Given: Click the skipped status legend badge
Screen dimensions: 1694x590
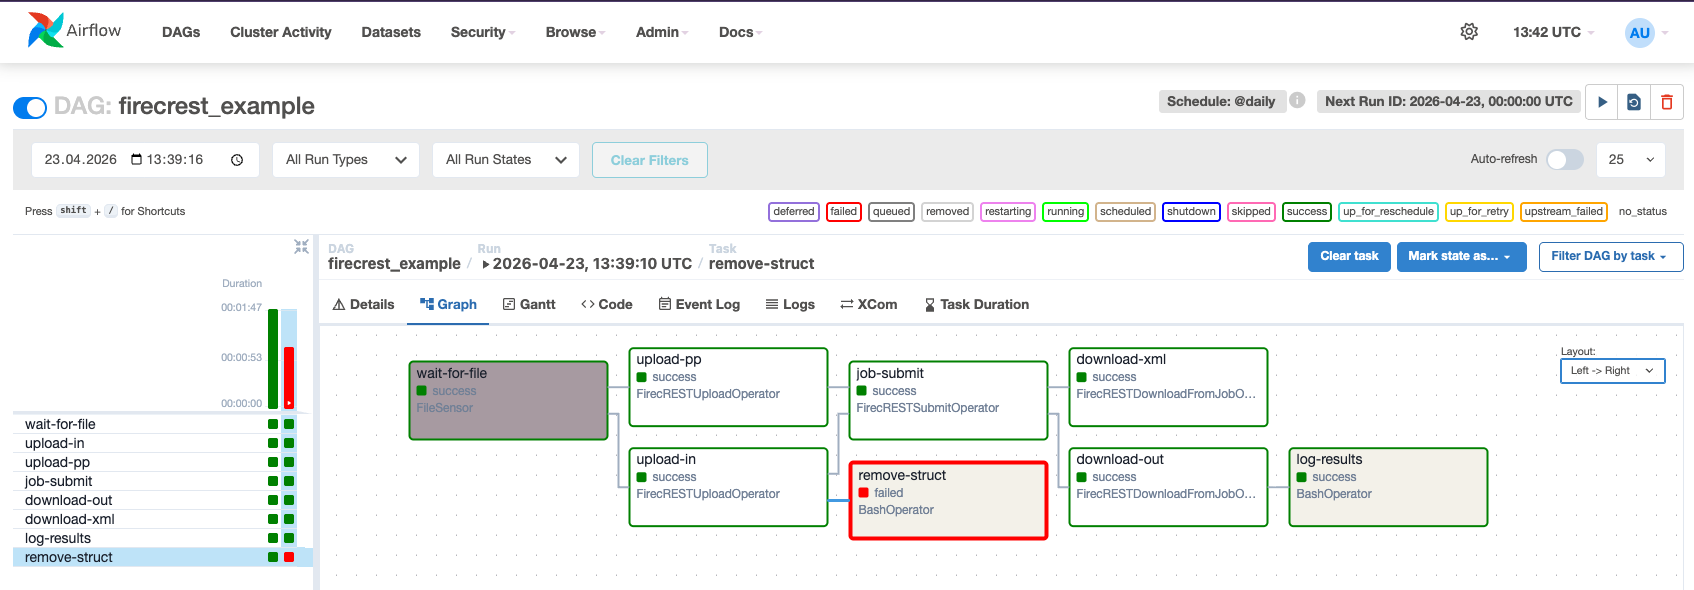Looking at the screenshot, I should coord(1251,211).
